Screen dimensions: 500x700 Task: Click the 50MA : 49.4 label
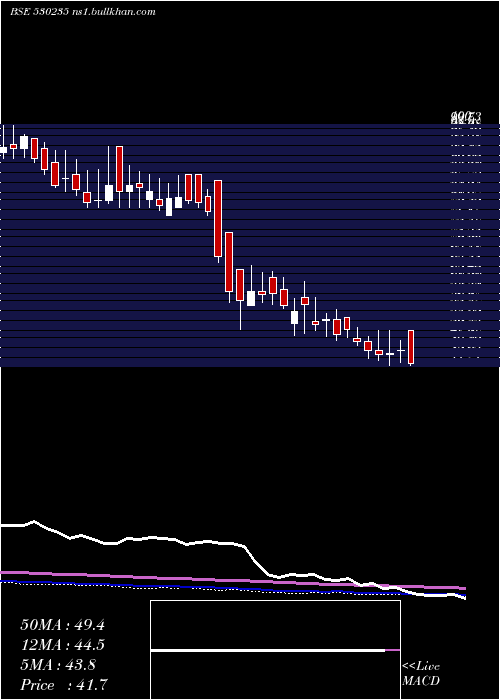click(x=62, y=625)
